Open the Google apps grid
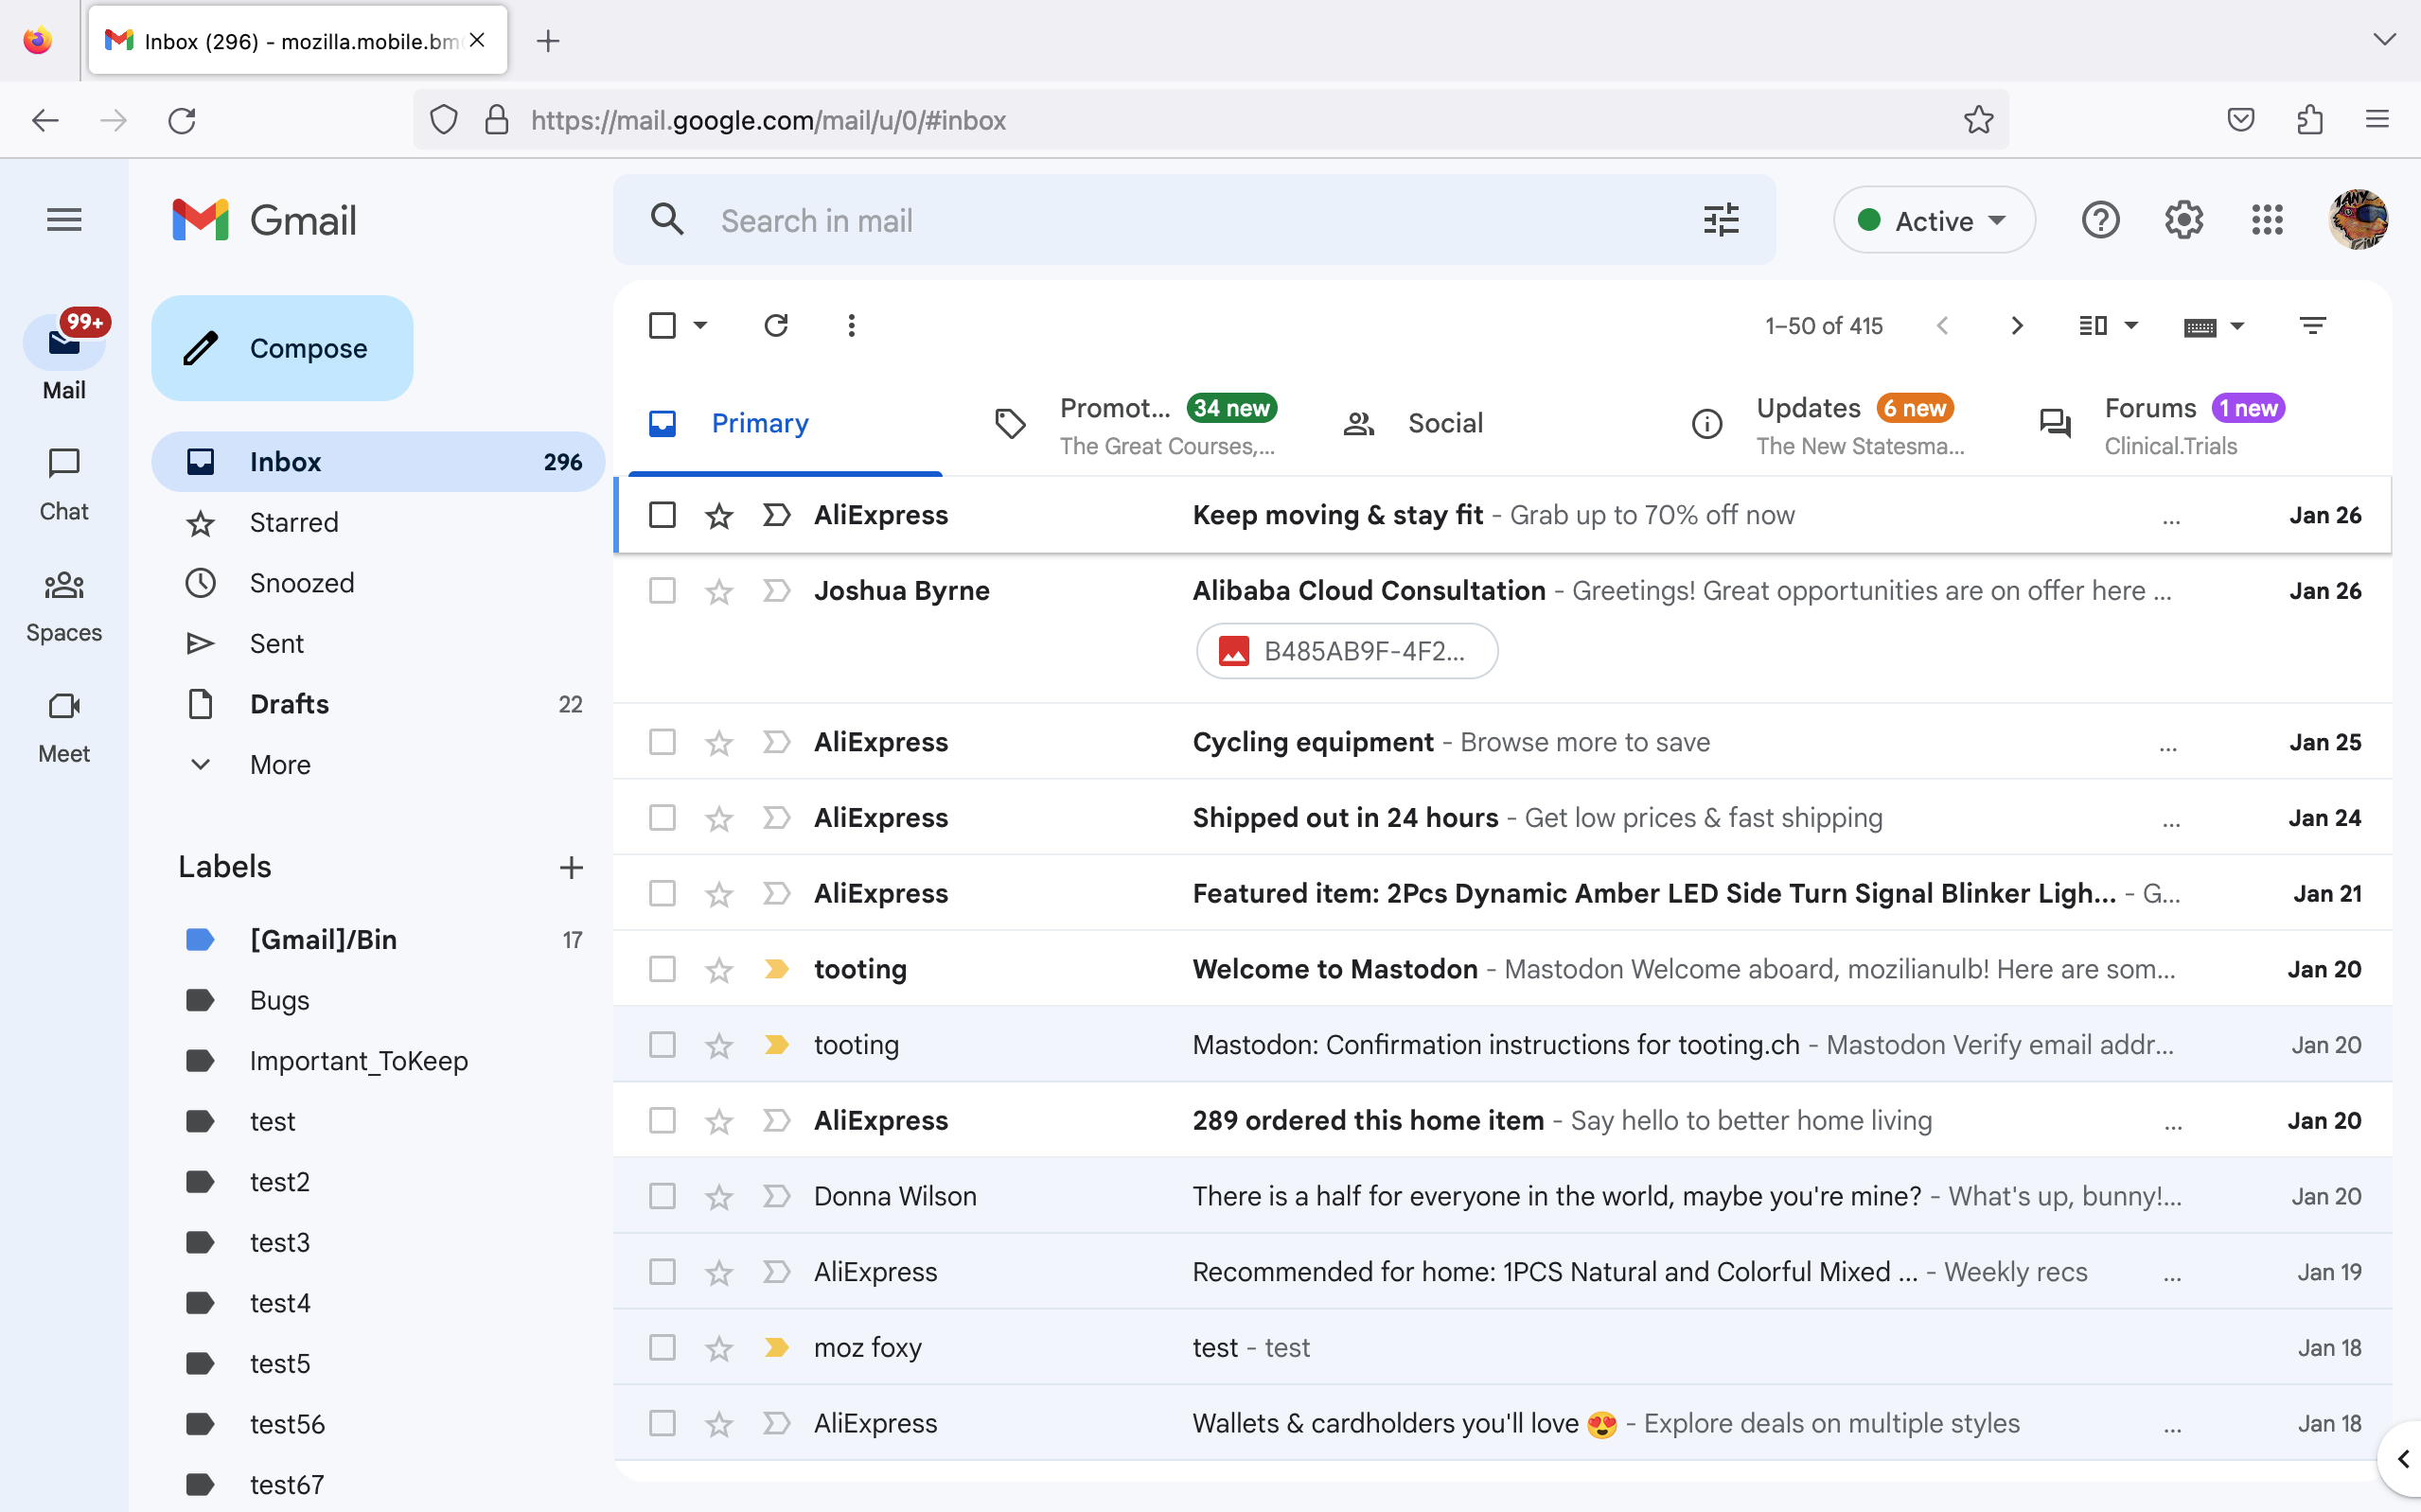The width and height of the screenshot is (2421, 1512). click(x=2266, y=220)
